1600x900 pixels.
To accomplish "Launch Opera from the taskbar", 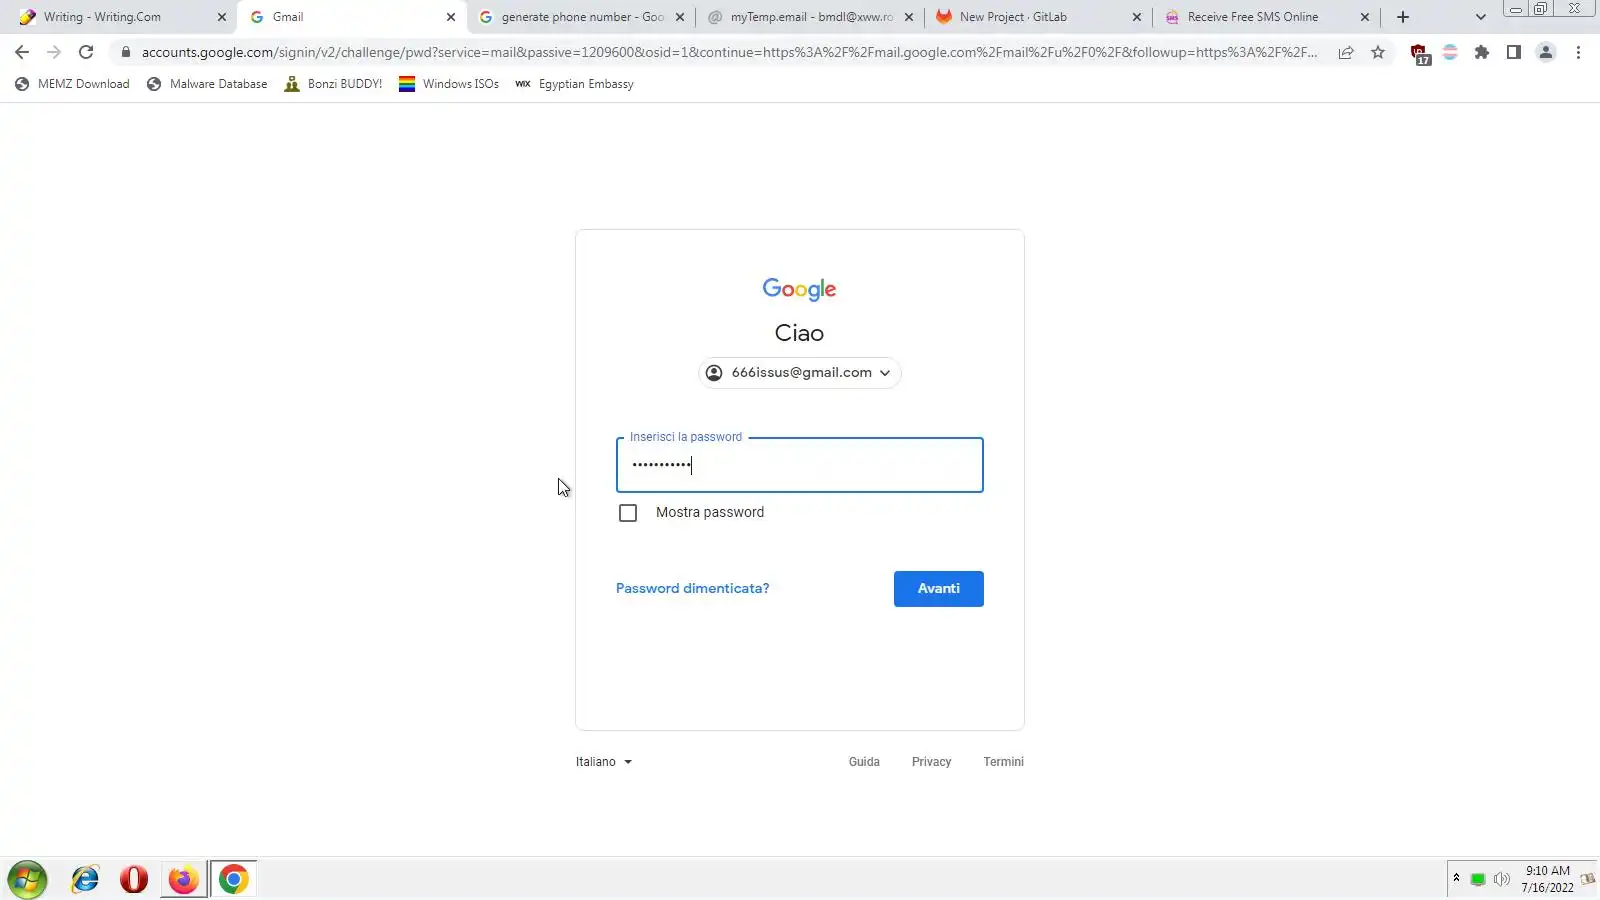I will click(x=134, y=879).
